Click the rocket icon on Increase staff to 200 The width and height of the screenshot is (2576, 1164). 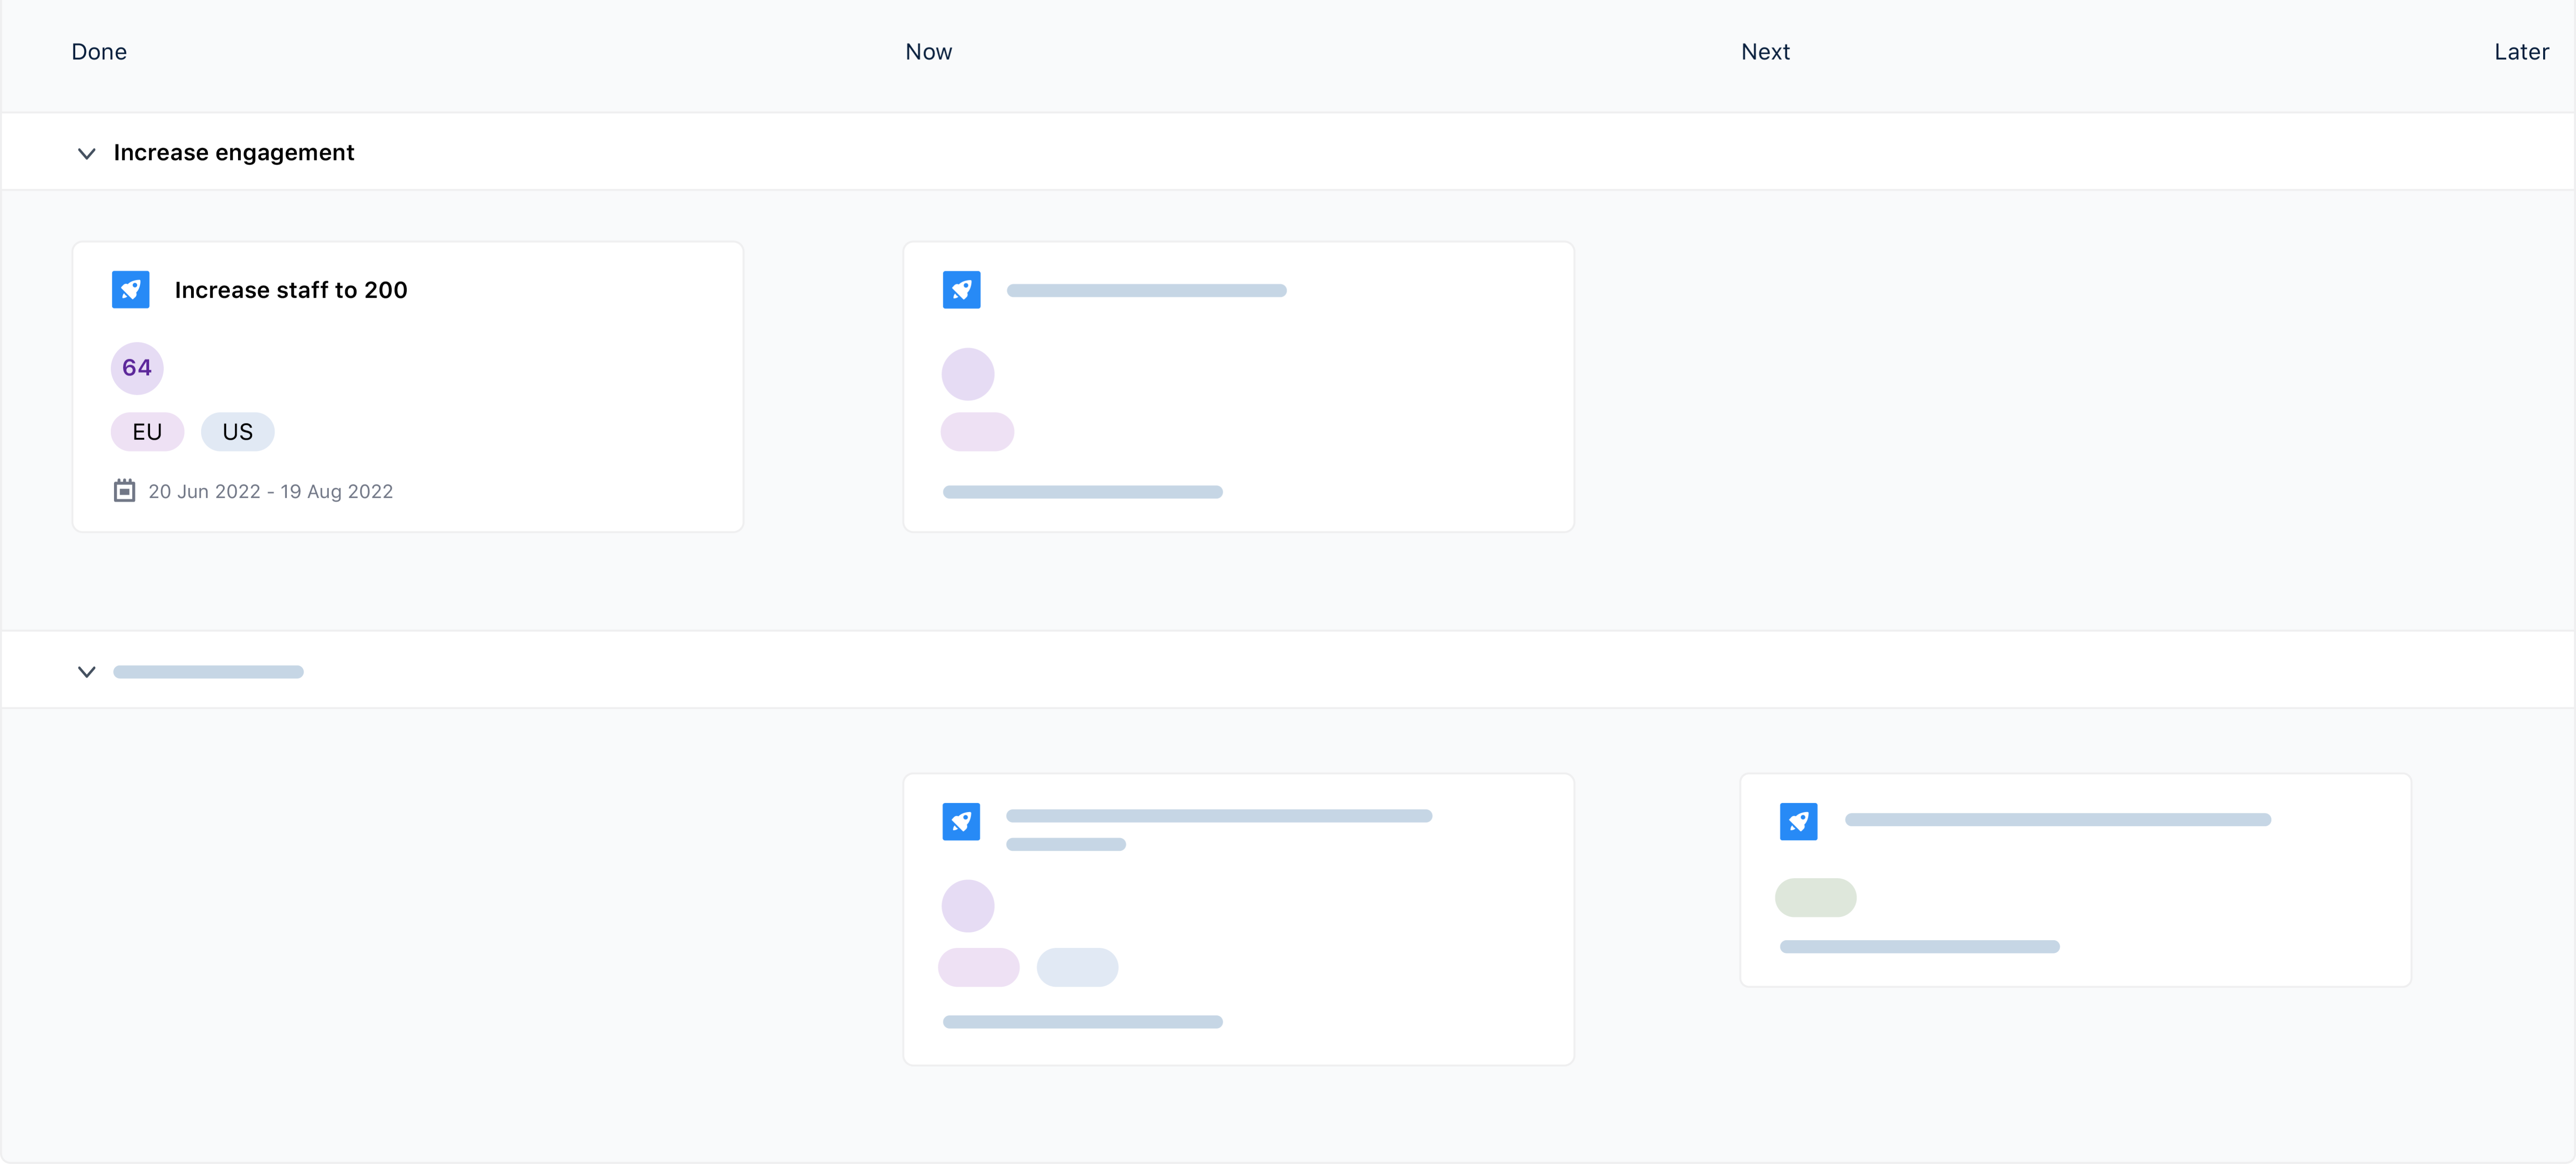click(131, 289)
